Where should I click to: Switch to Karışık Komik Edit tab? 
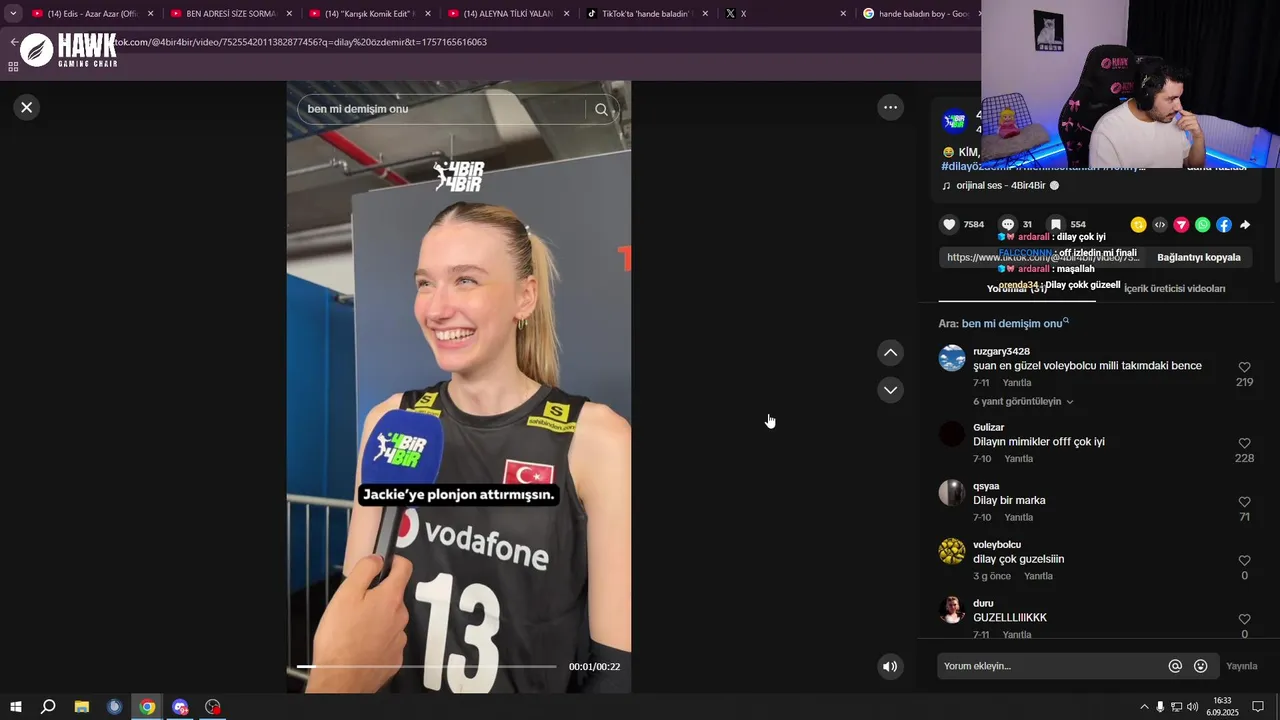(368, 14)
